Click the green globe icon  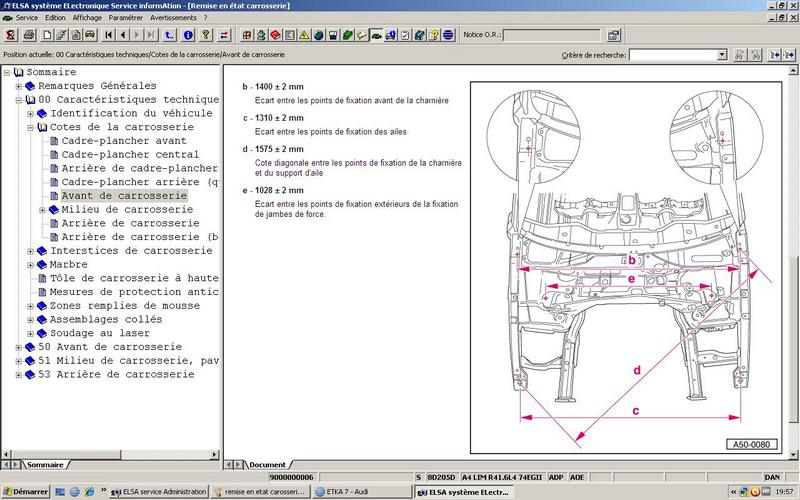318,35
